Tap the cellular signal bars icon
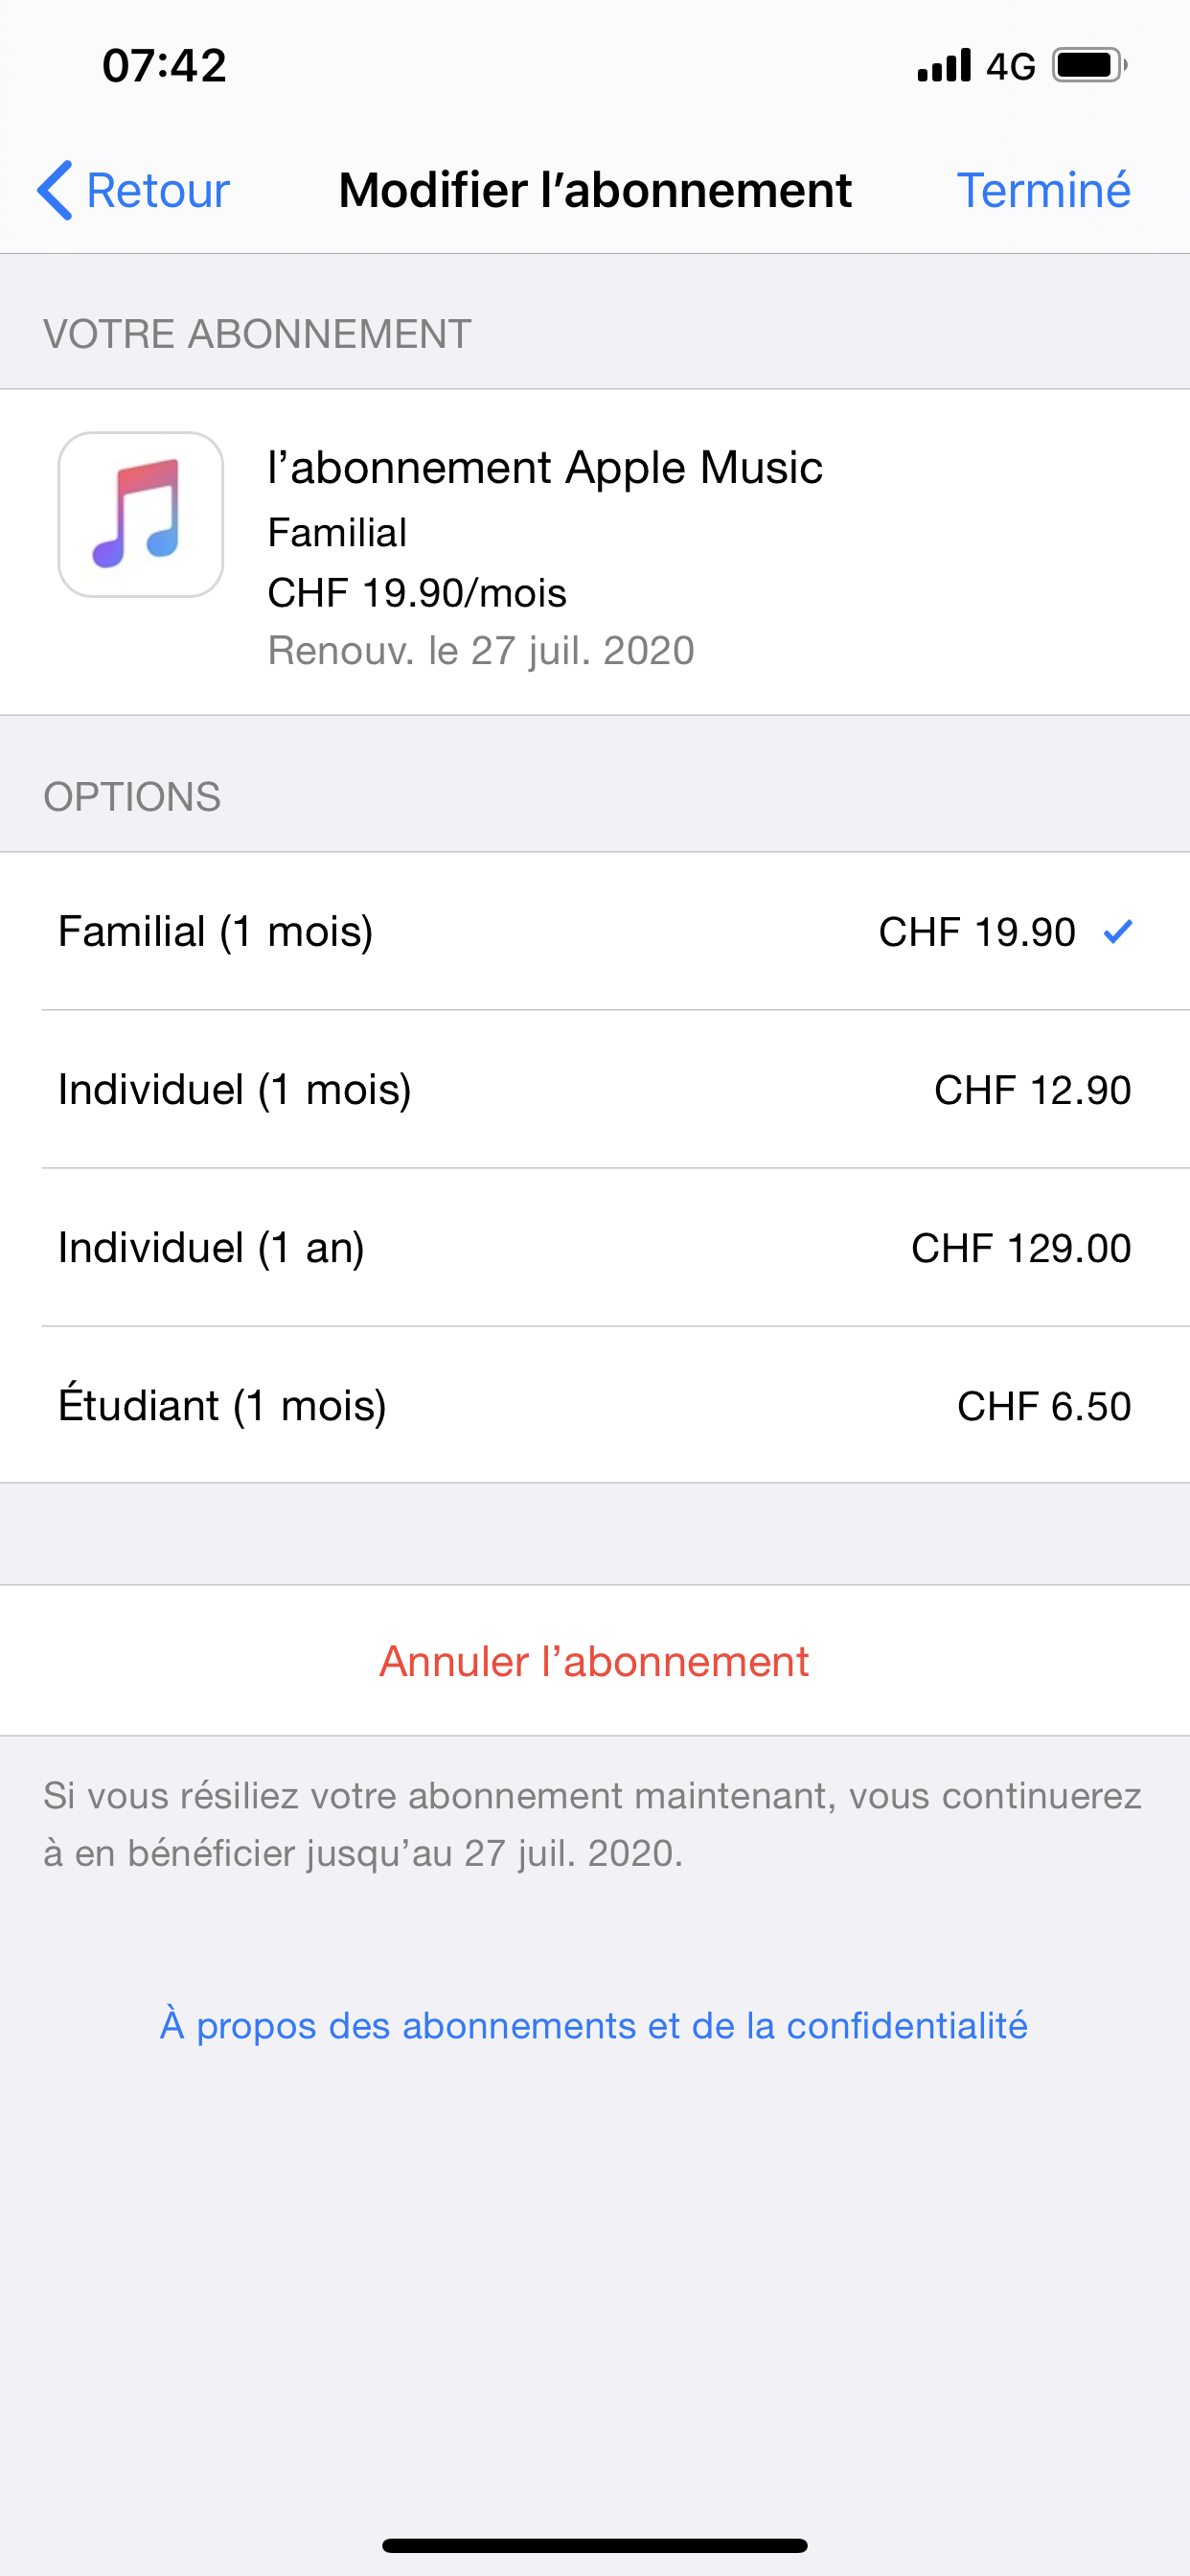 tap(943, 66)
